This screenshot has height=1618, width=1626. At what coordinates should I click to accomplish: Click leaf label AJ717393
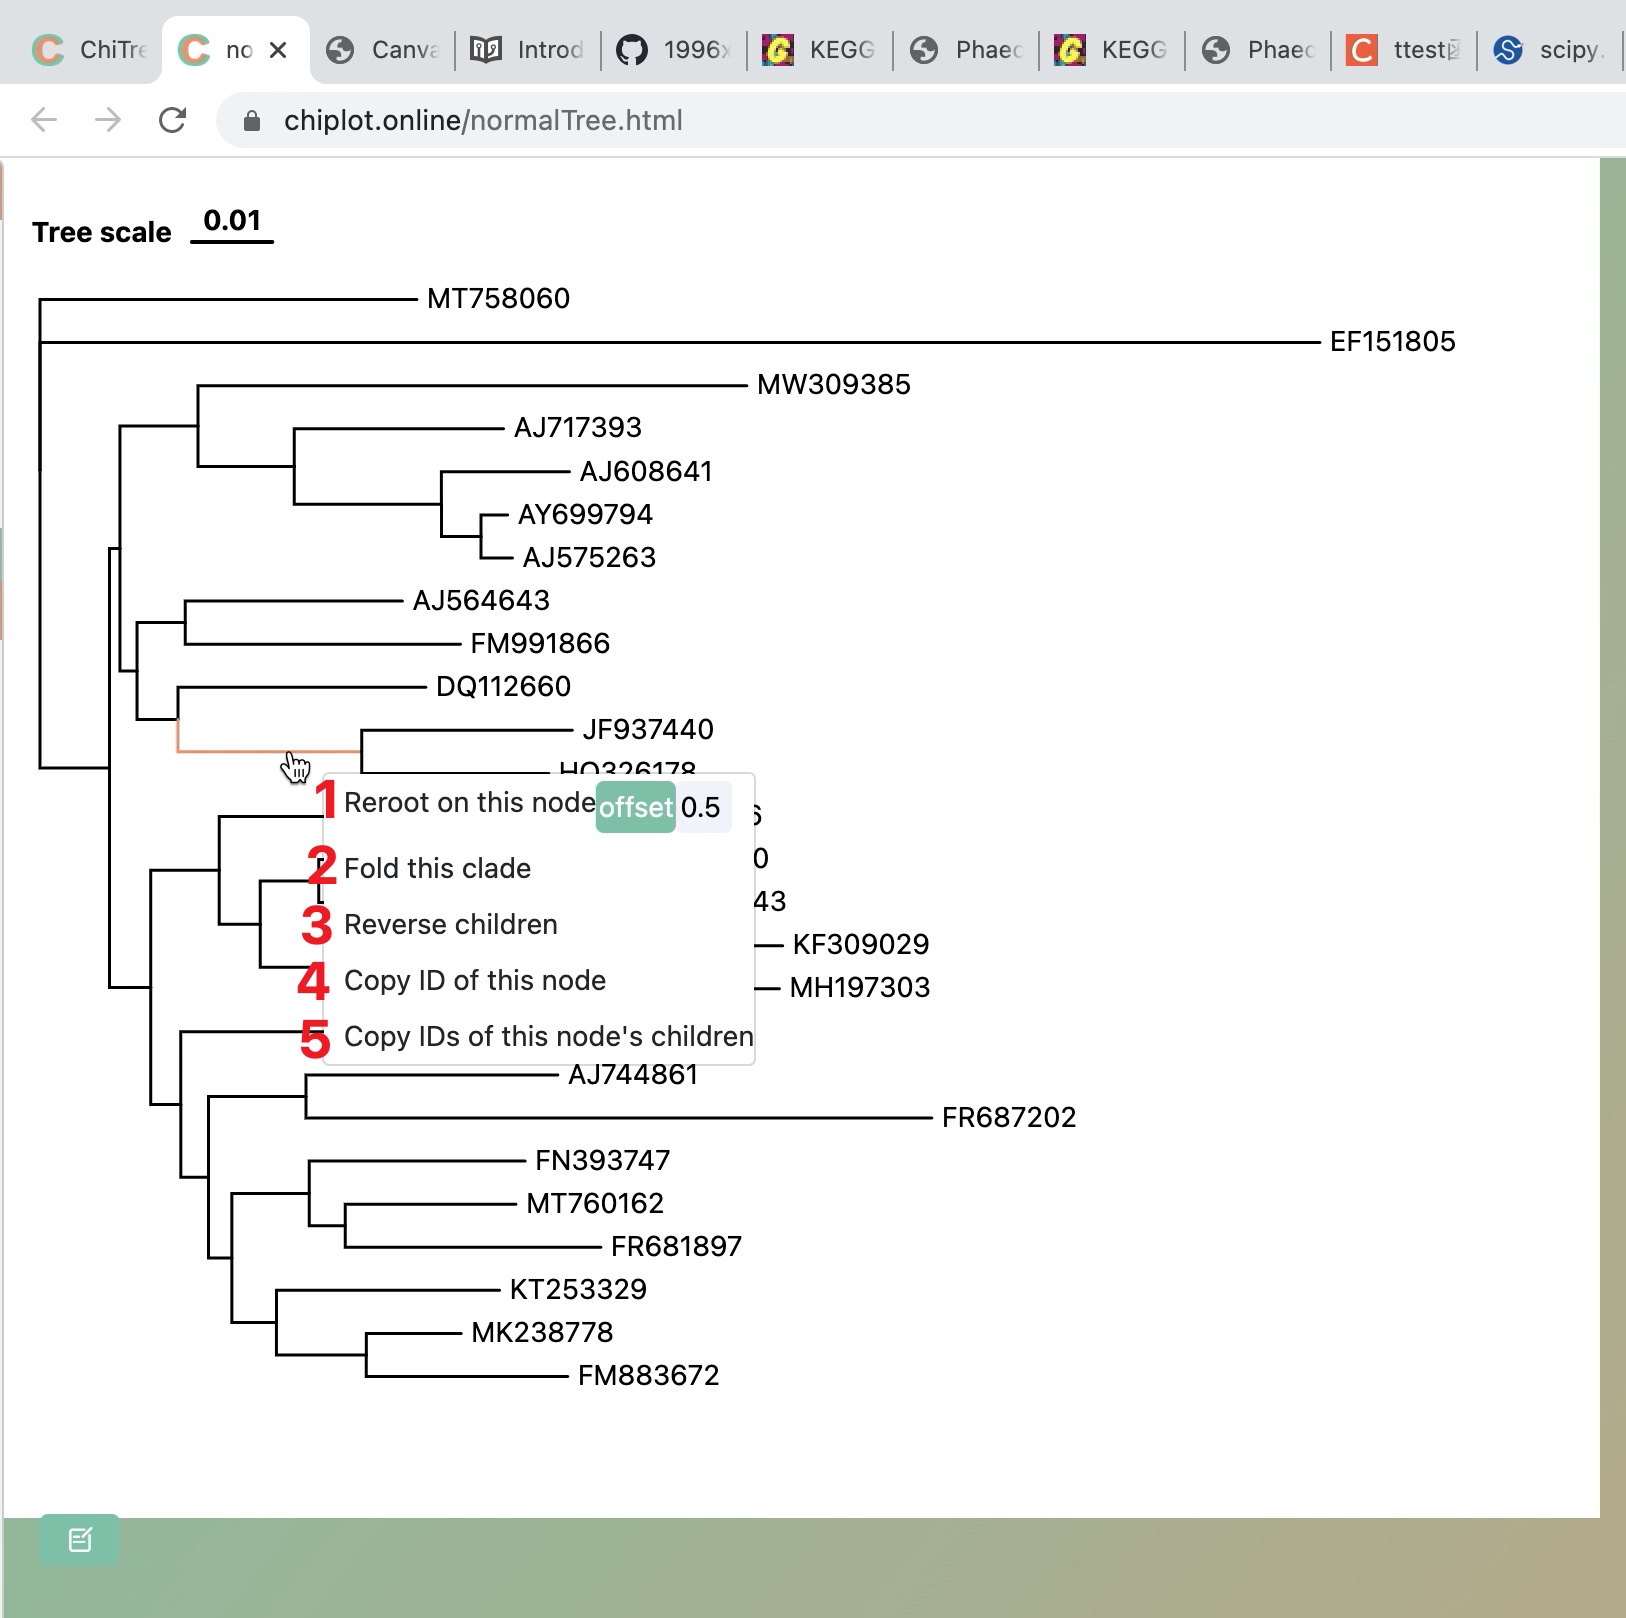[577, 427]
